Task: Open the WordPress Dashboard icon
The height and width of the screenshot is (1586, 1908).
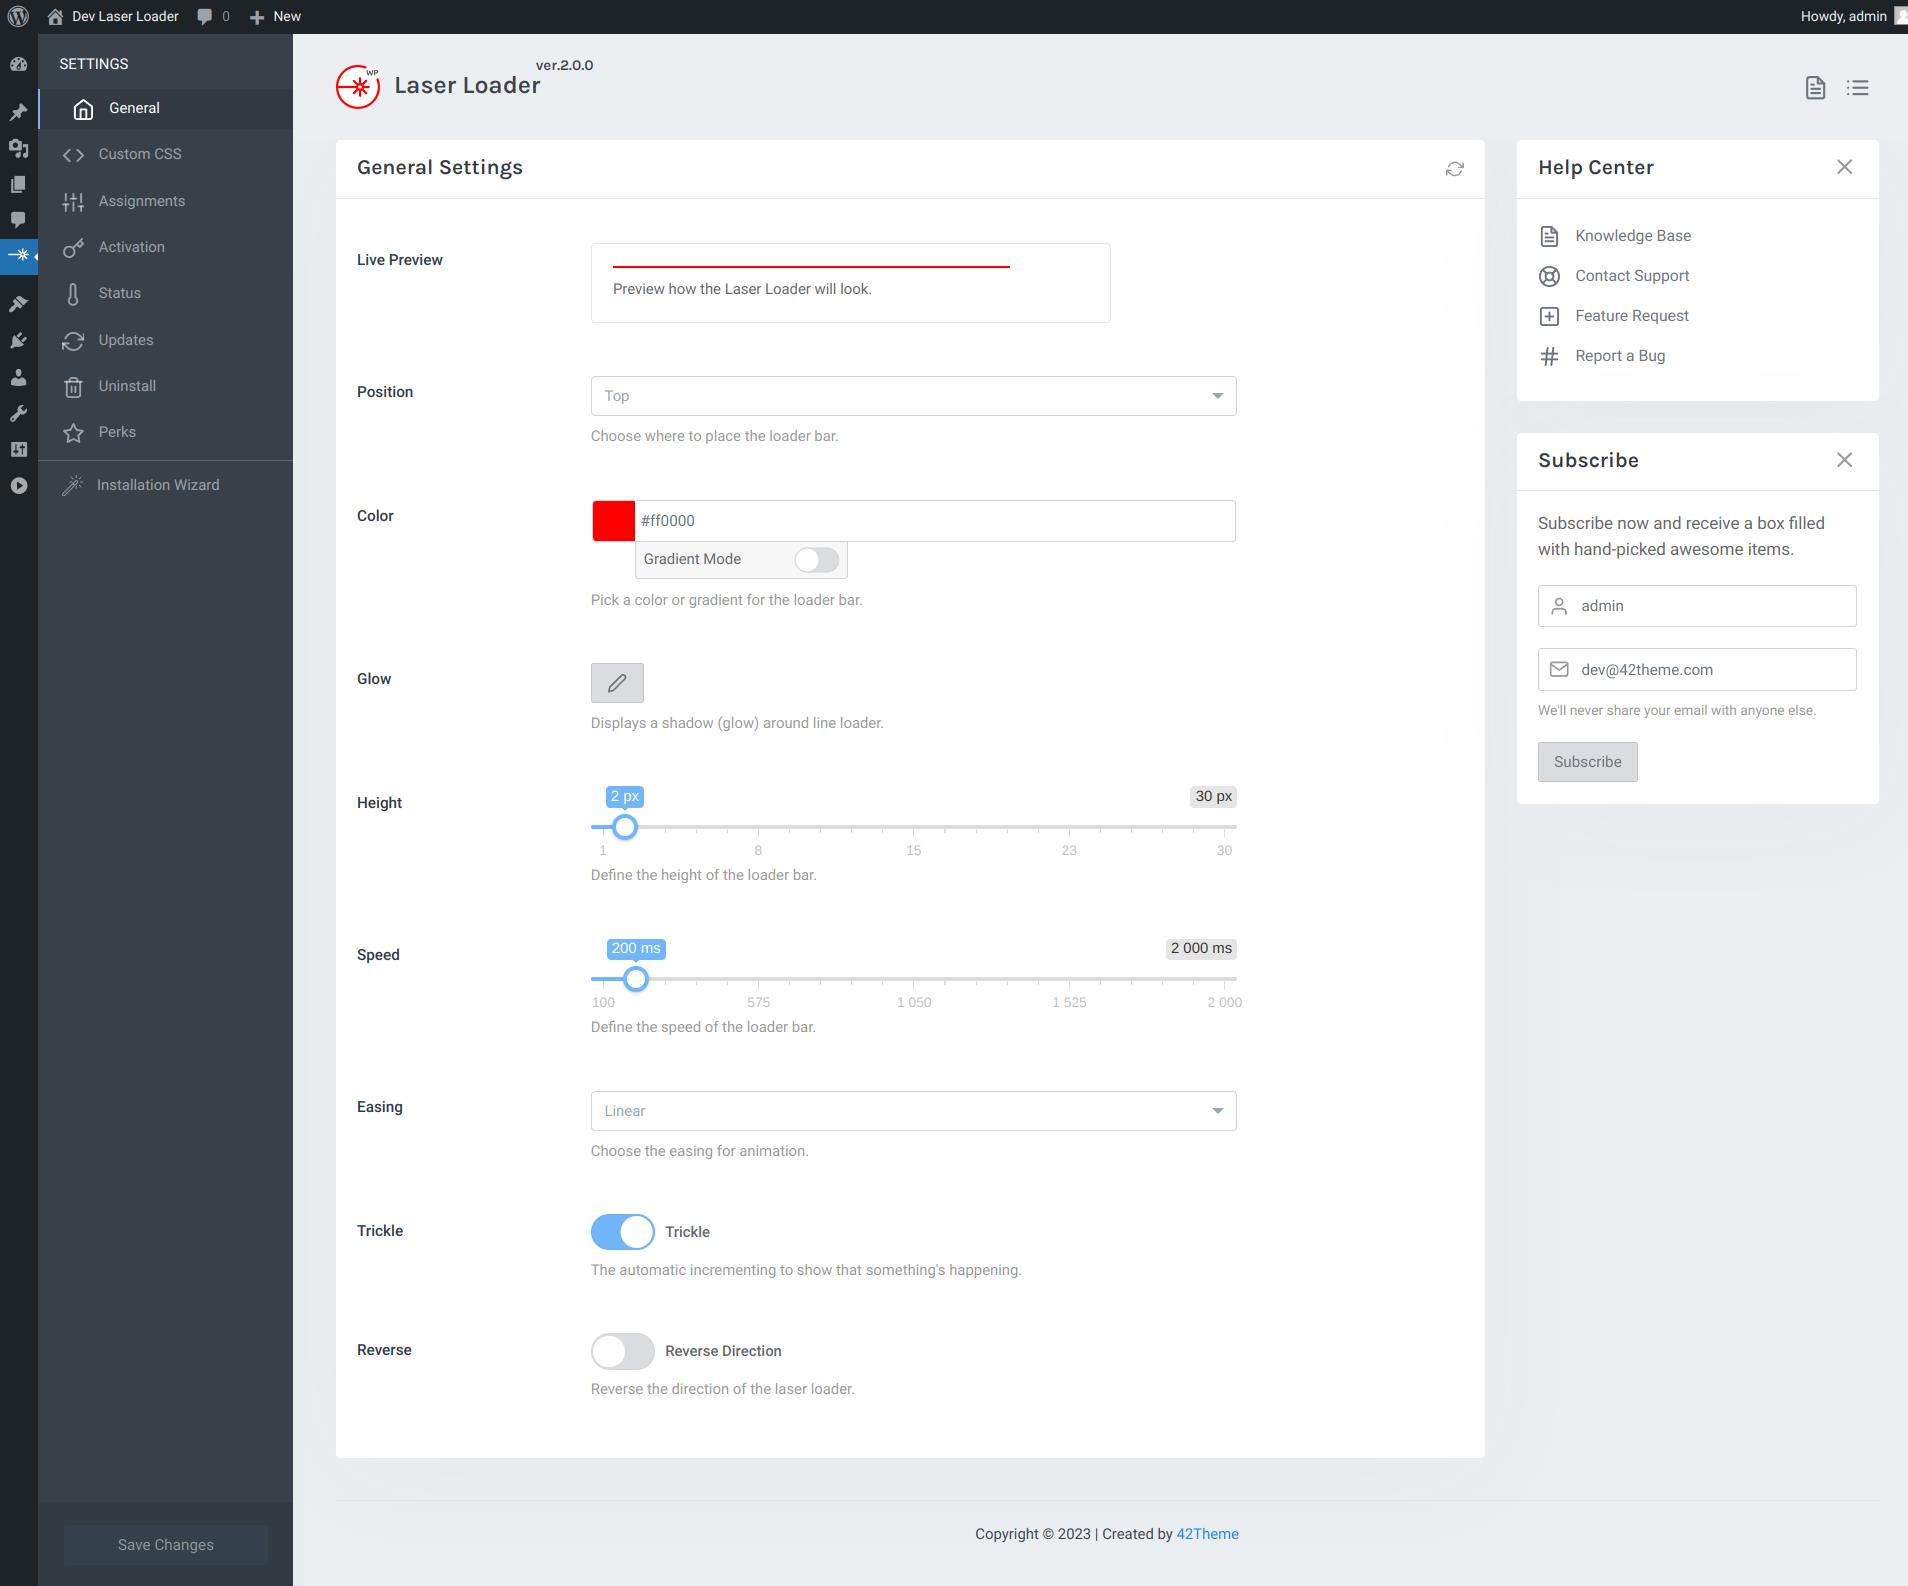Action: point(18,64)
